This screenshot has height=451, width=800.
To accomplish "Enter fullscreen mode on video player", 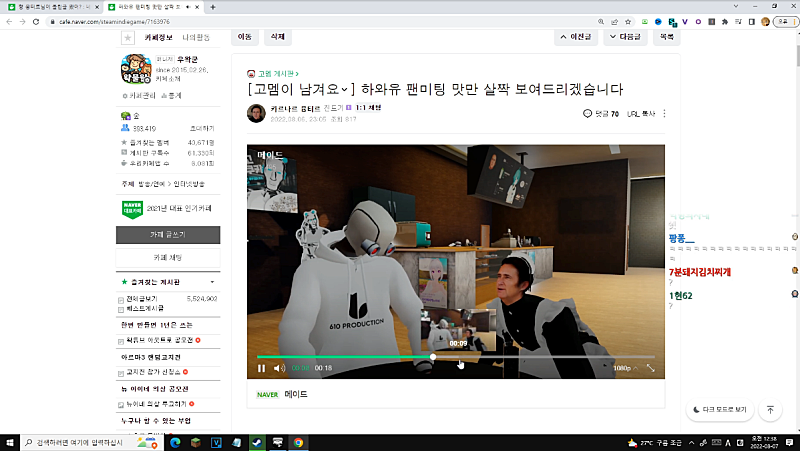I will (651, 368).
